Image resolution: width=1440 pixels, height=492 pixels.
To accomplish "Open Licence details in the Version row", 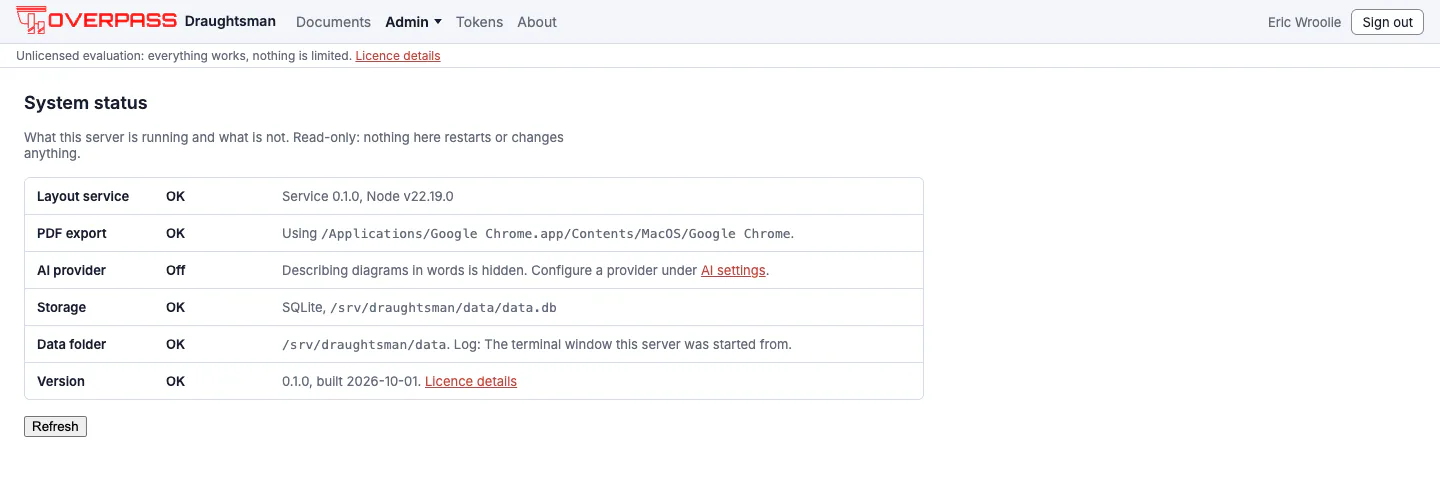I will pyautogui.click(x=471, y=381).
